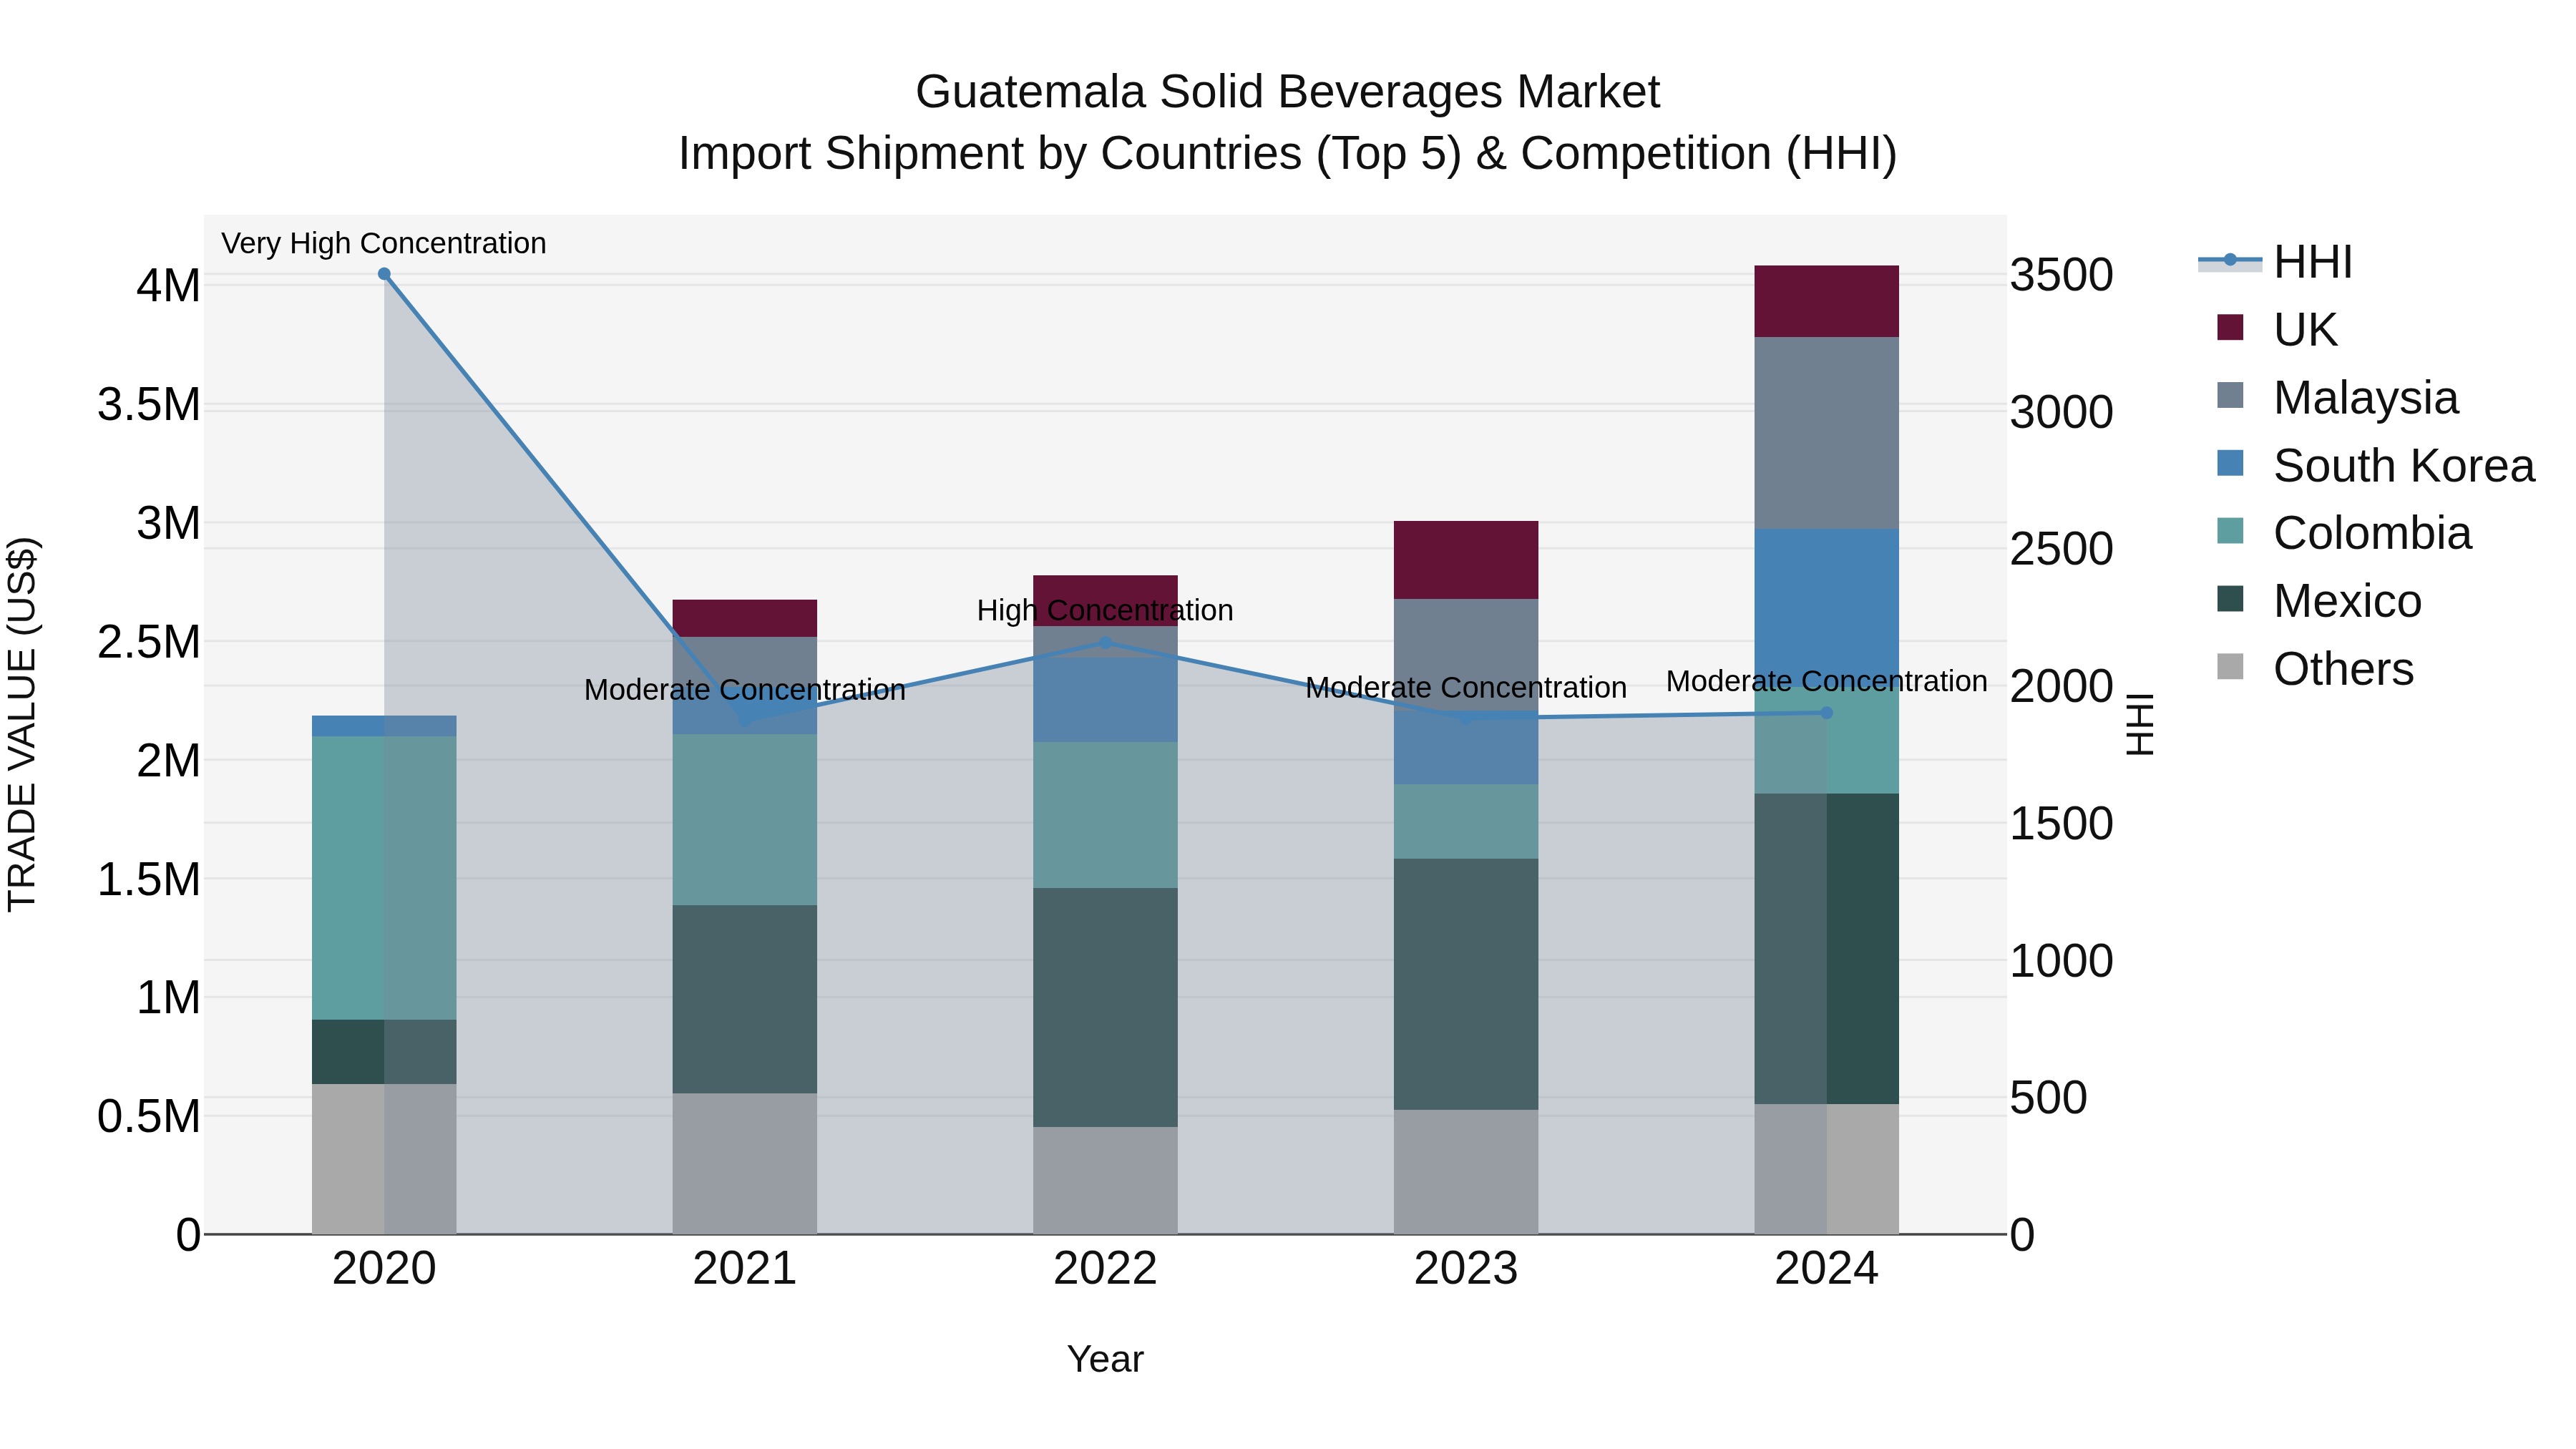Toggle the Malaysia legend entry
2576x1449 pixels.
pos(2337,397)
